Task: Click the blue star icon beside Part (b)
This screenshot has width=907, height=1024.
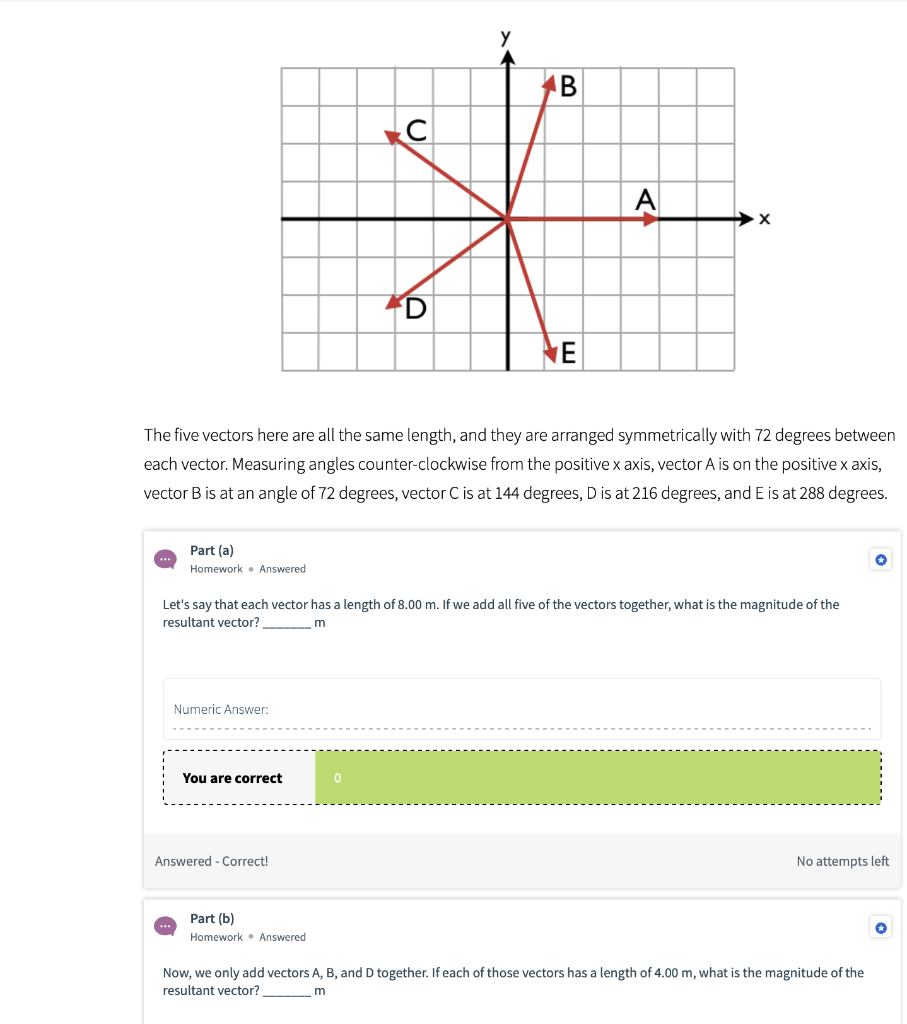Action: pyautogui.click(x=881, y=927)
